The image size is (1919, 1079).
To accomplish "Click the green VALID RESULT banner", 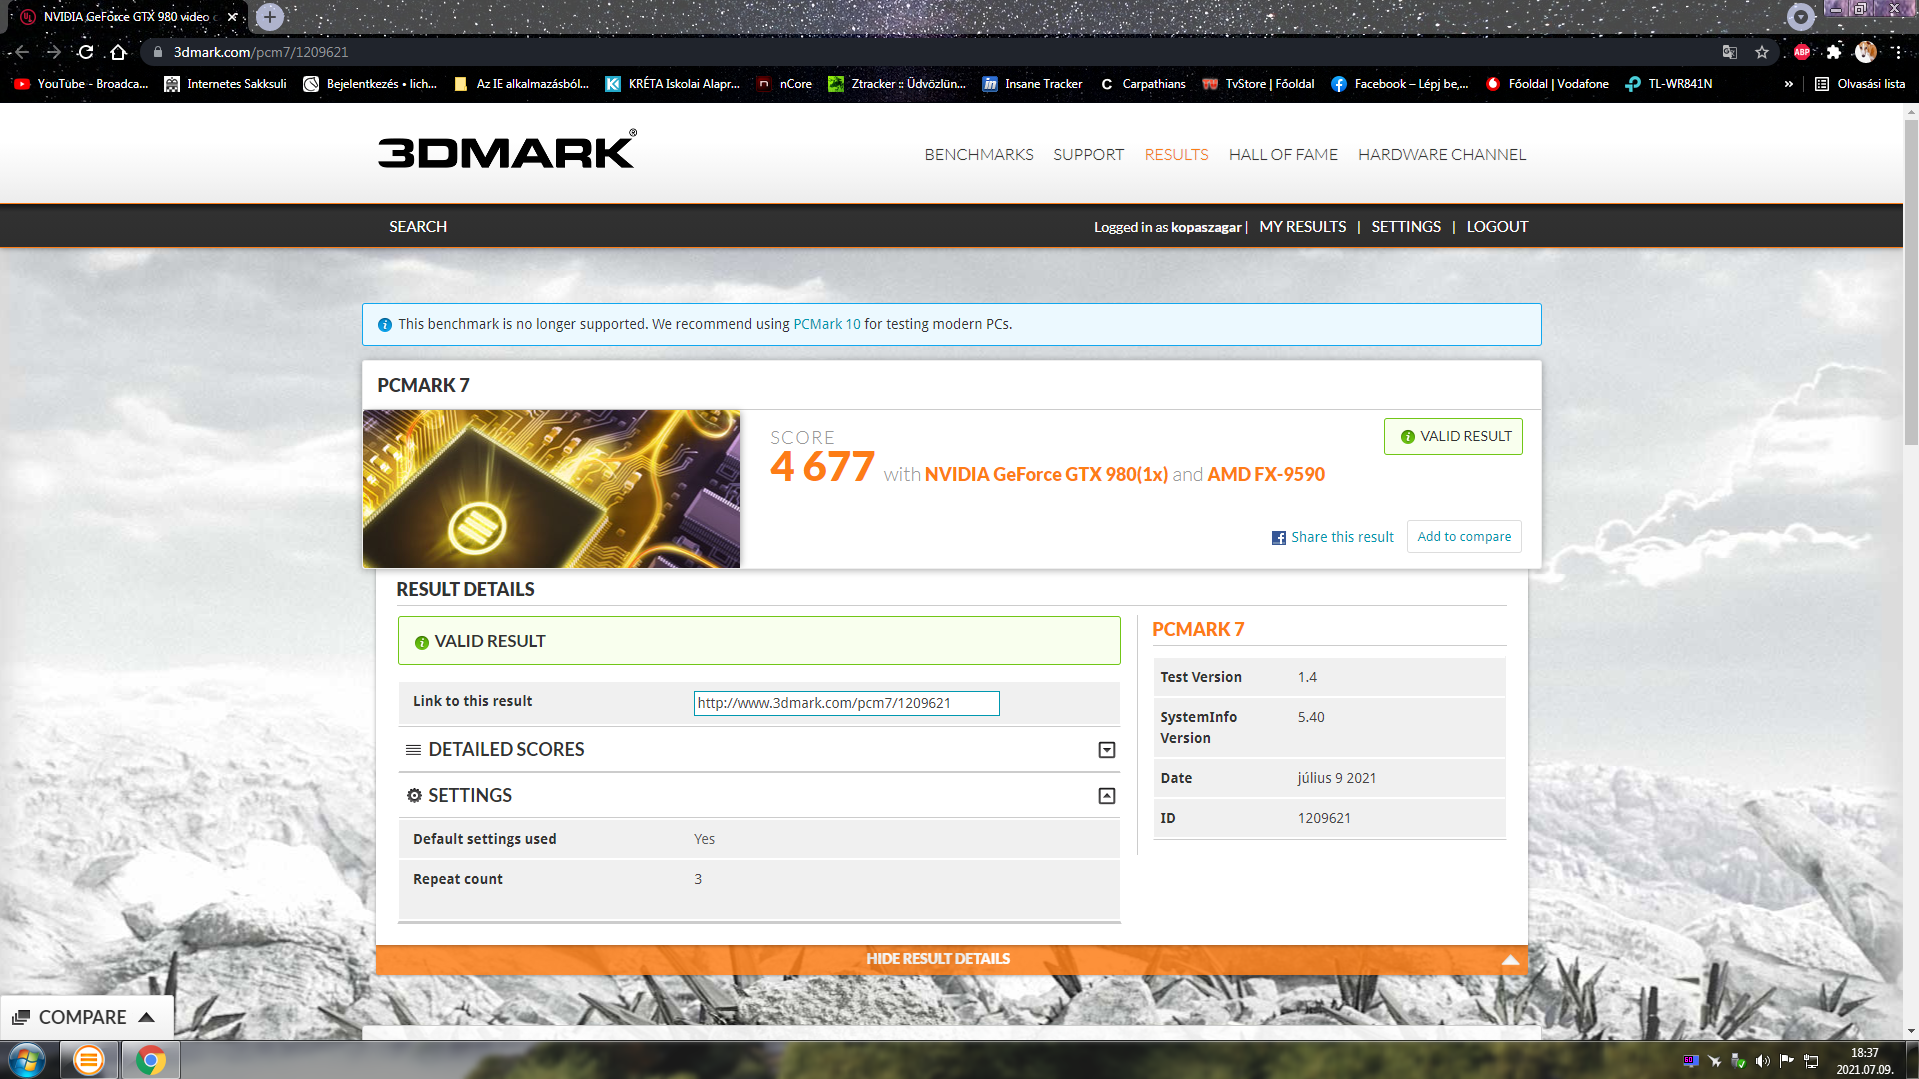I will click(x=759, y=641).
